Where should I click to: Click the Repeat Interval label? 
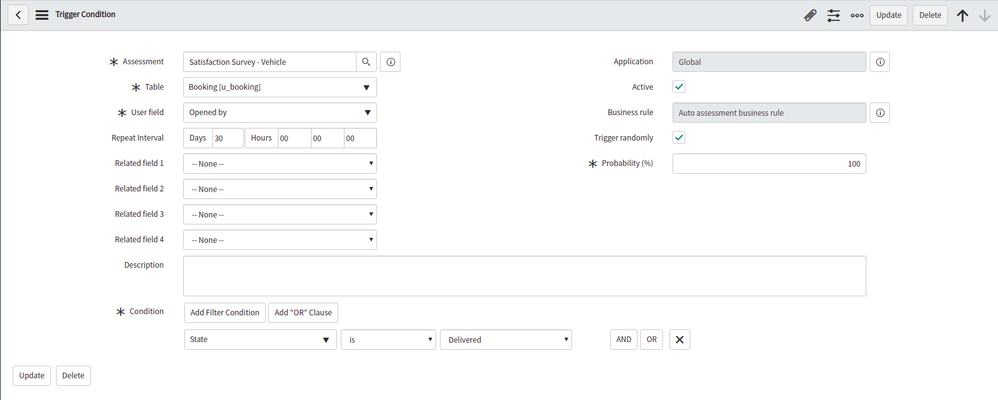tap(137, 138)
